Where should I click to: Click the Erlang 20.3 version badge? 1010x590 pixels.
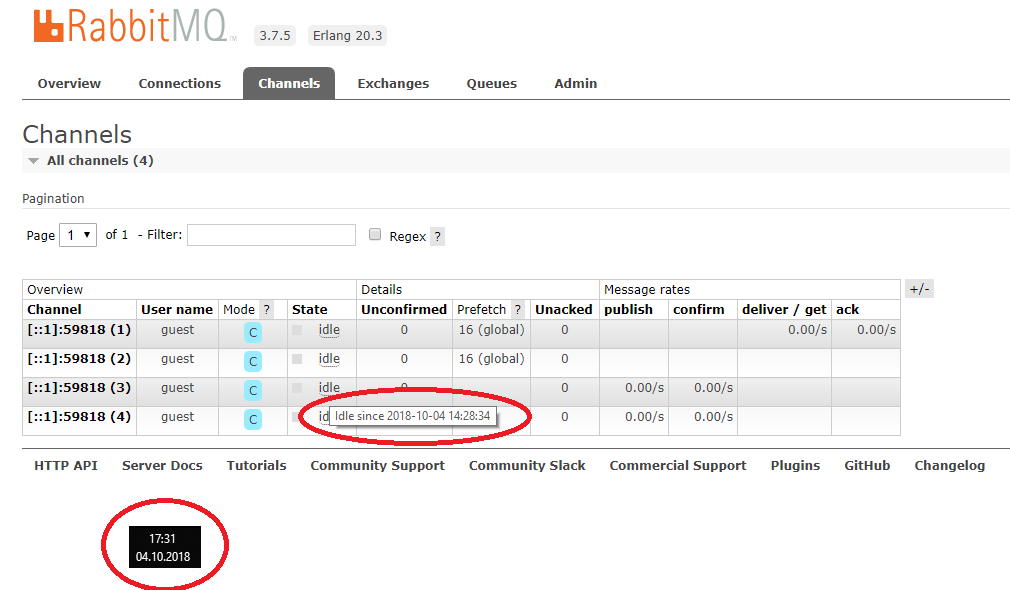coord(347,35)
